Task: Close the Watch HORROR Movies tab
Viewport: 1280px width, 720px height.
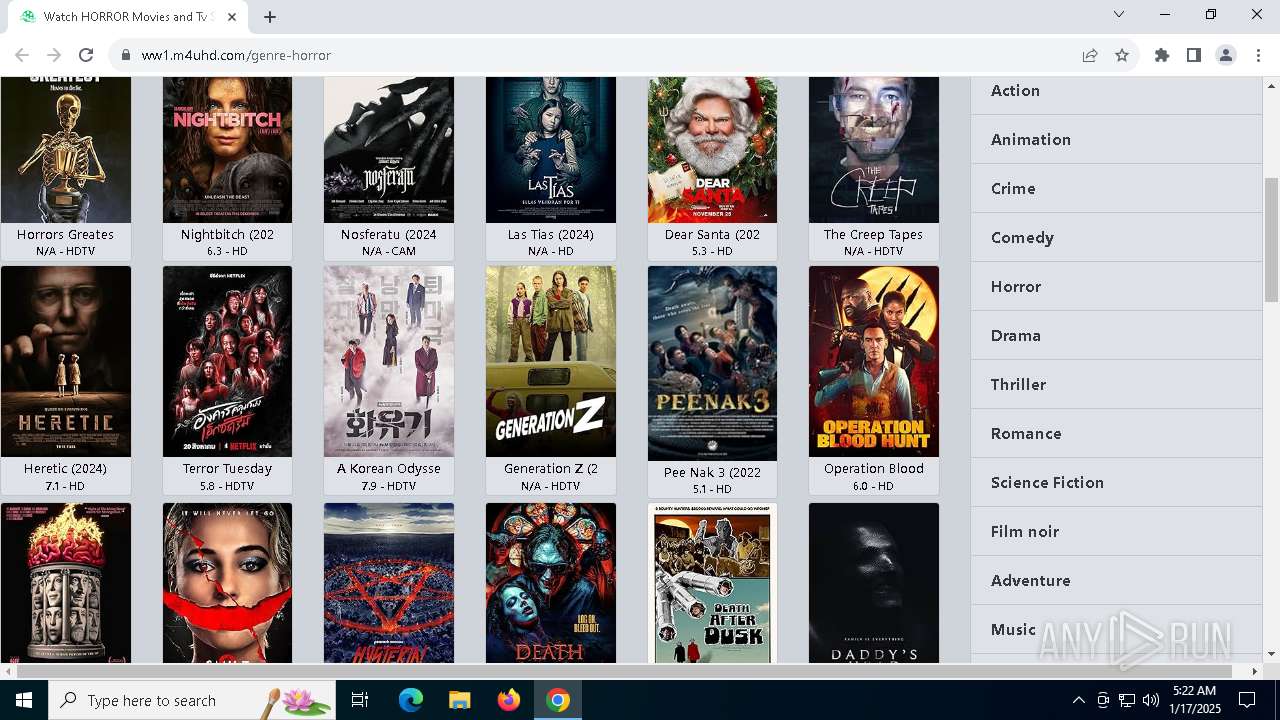Action: 232,16
